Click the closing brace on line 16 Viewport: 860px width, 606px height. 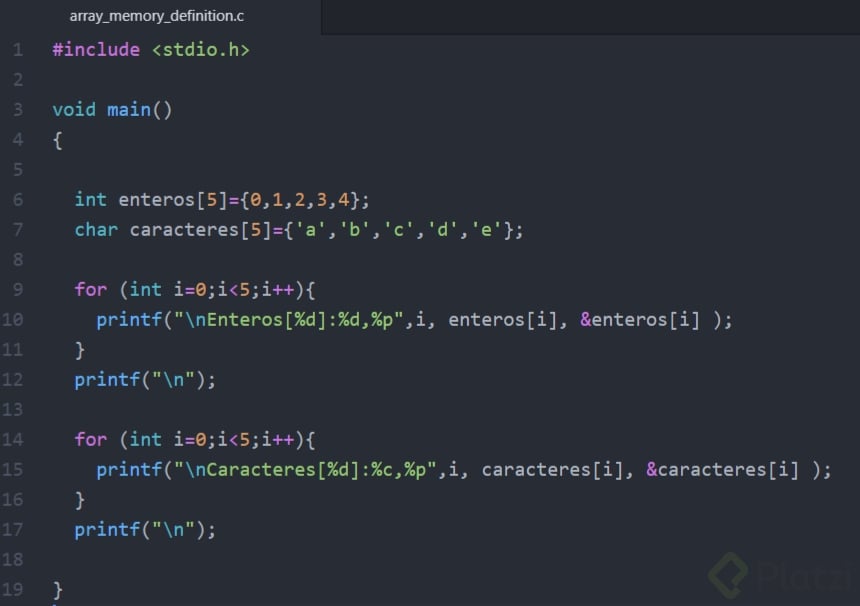coord(81,499)
